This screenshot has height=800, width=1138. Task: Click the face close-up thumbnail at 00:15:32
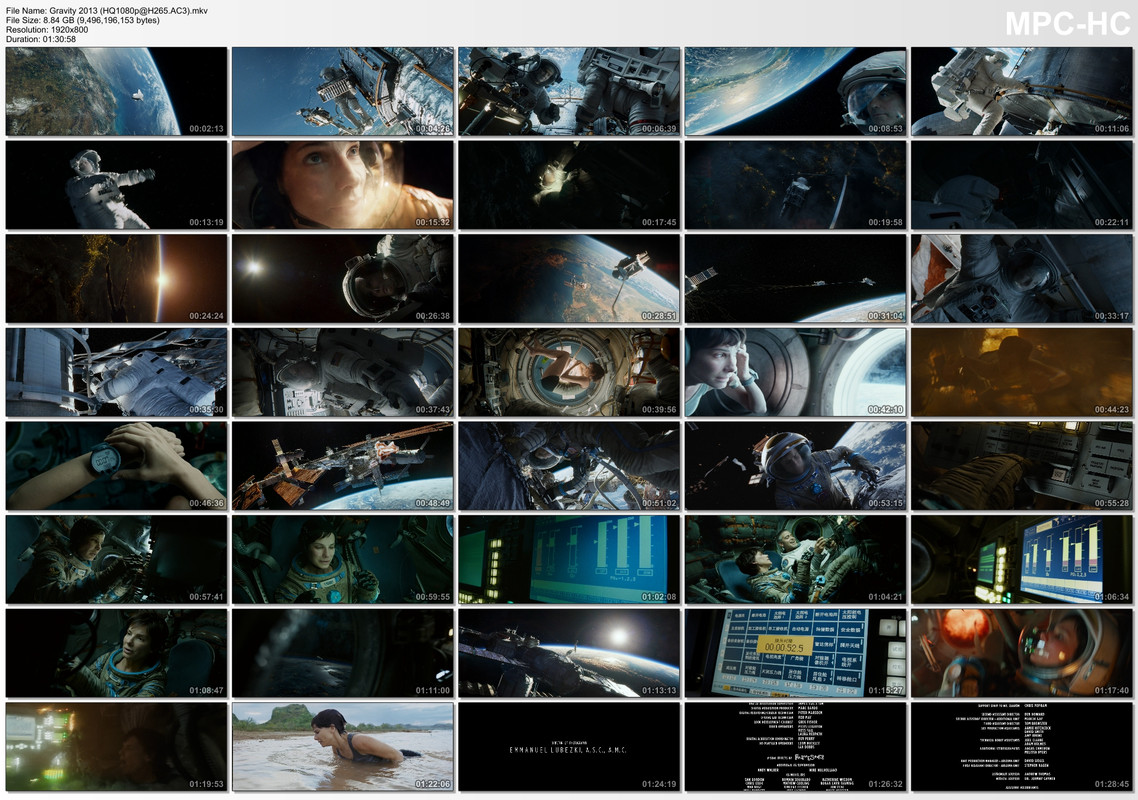tap(343, 185)
